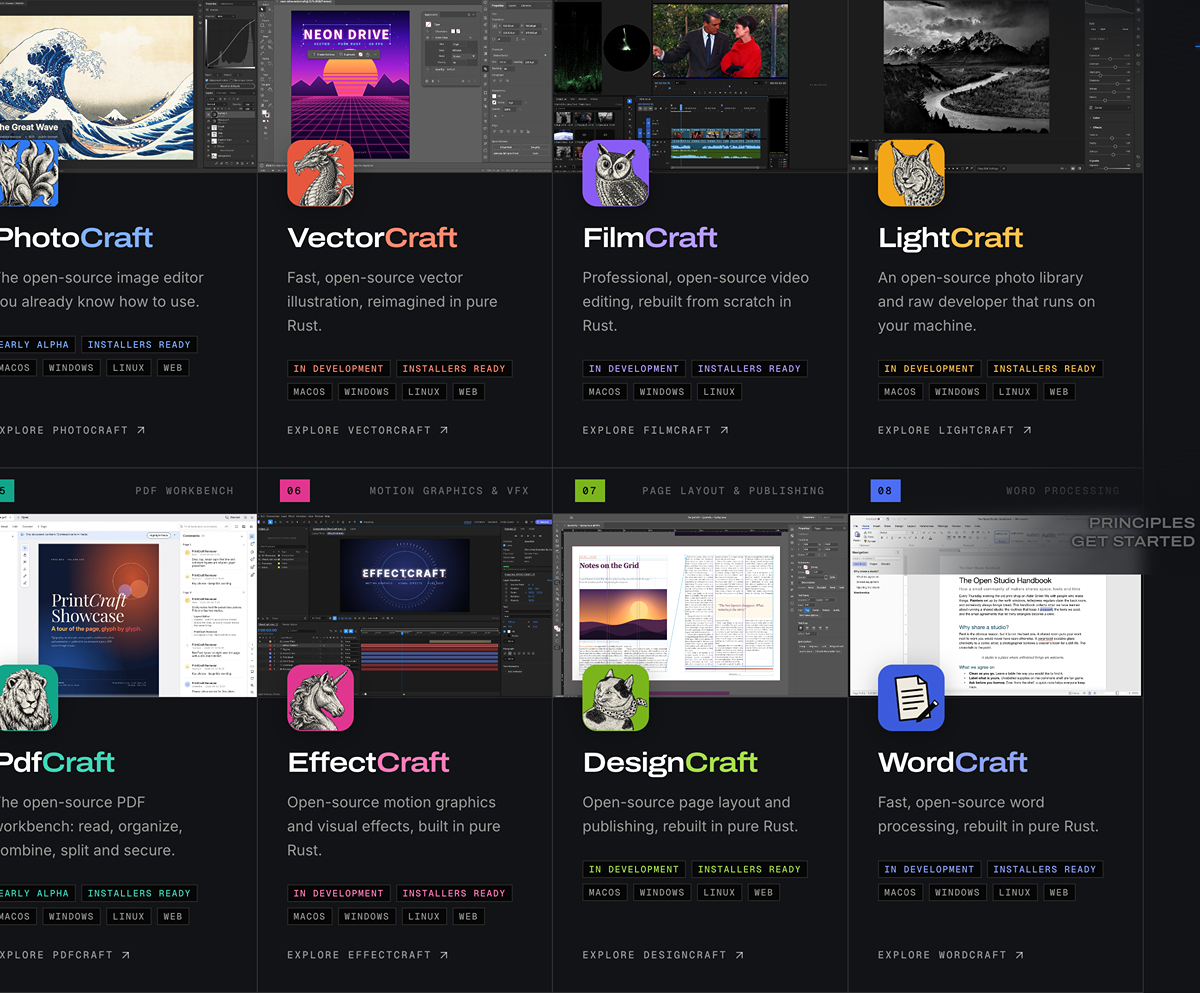Click the green 07 number badge
Image resolution: width=1200 pixels, height=993 pixels.
click(x=590, y=491)
